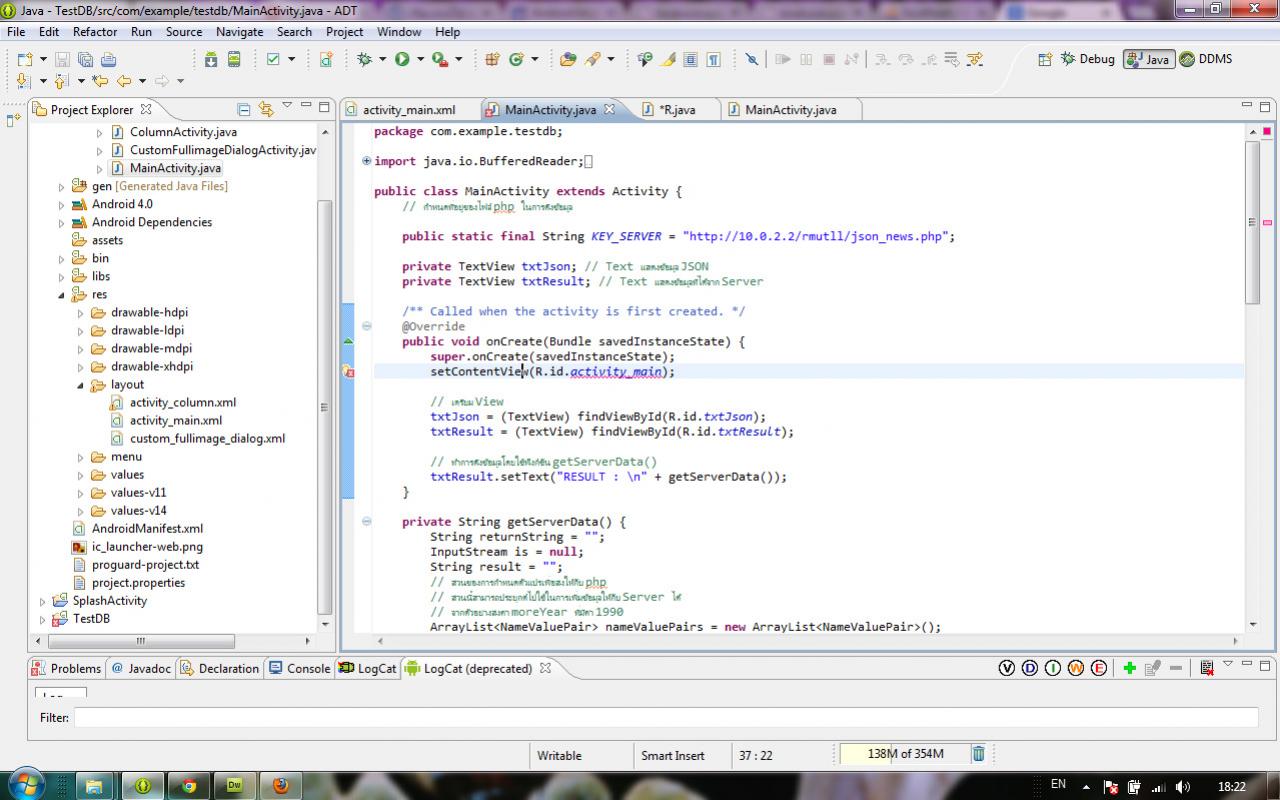Open the Back history dropdown arrow
Image resolution: width=1280 pixels, height=800 pixels.
click(x=142, y=81)
